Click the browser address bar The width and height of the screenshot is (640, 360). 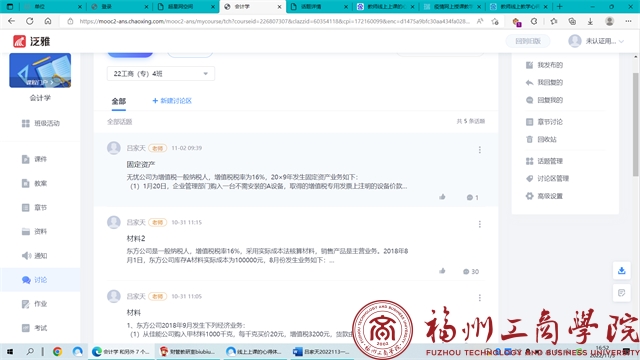tap(274, 21)
